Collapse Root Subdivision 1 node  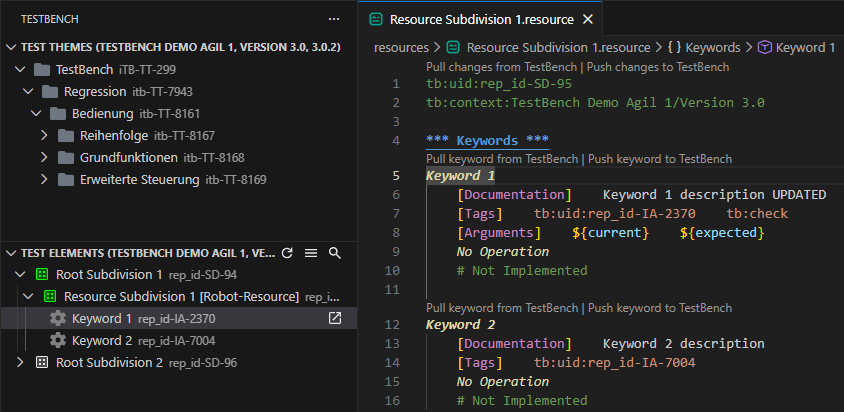coord(20,275)
